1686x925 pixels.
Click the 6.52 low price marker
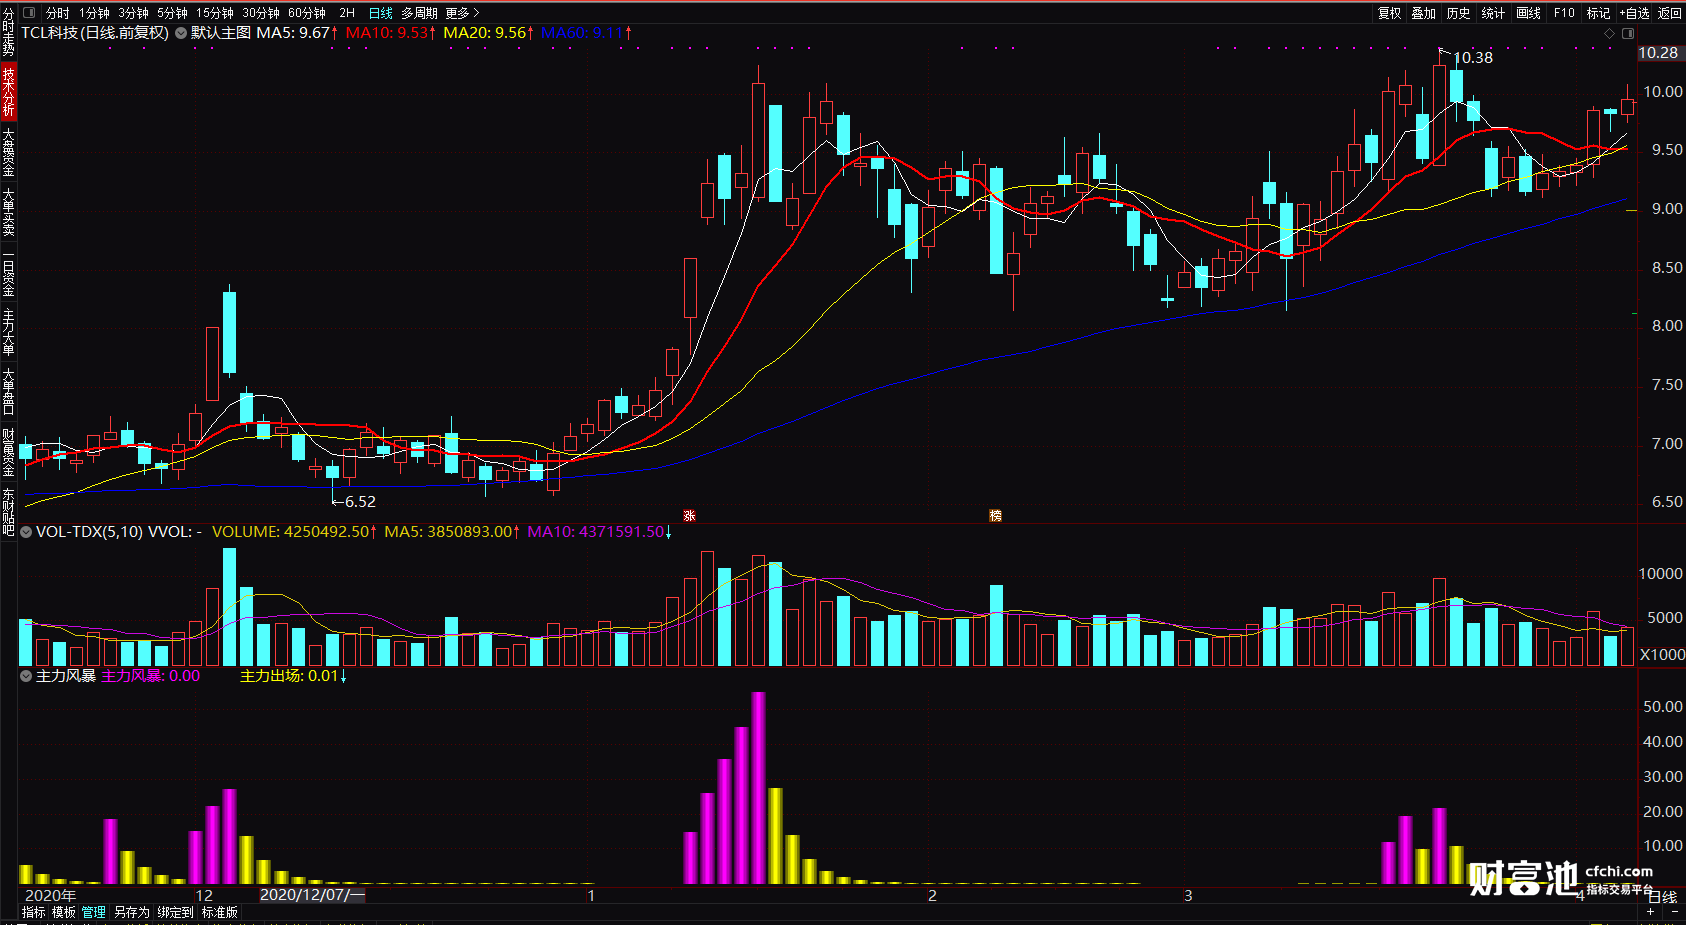click(360, 502)
